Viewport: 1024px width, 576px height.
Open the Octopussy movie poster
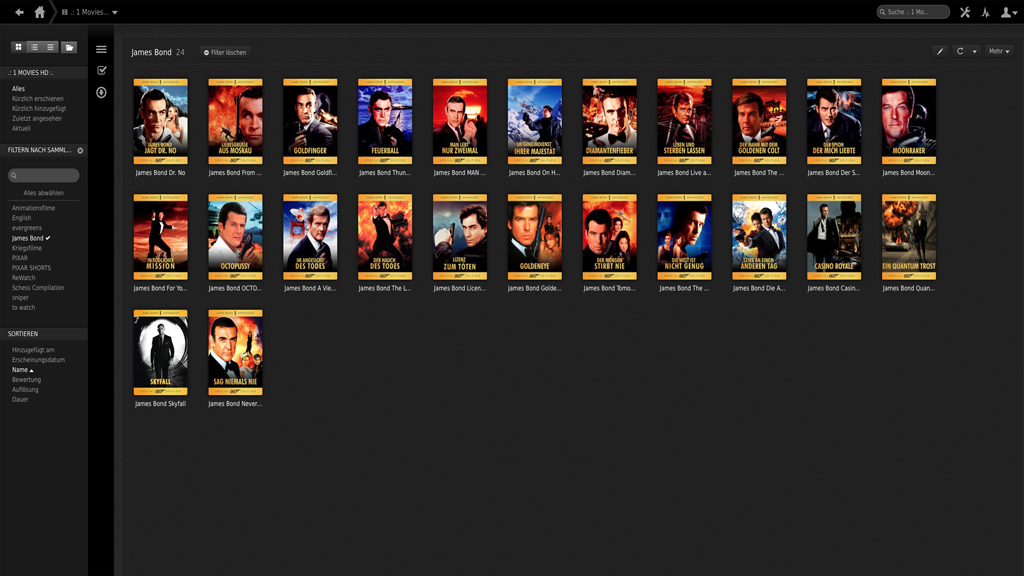[236, 237]
